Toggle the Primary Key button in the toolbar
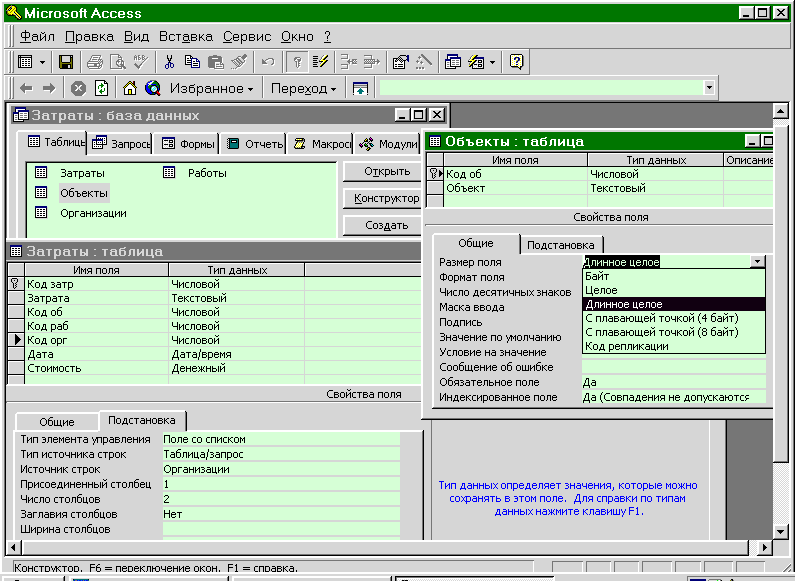795x581 pixels. 297,62
